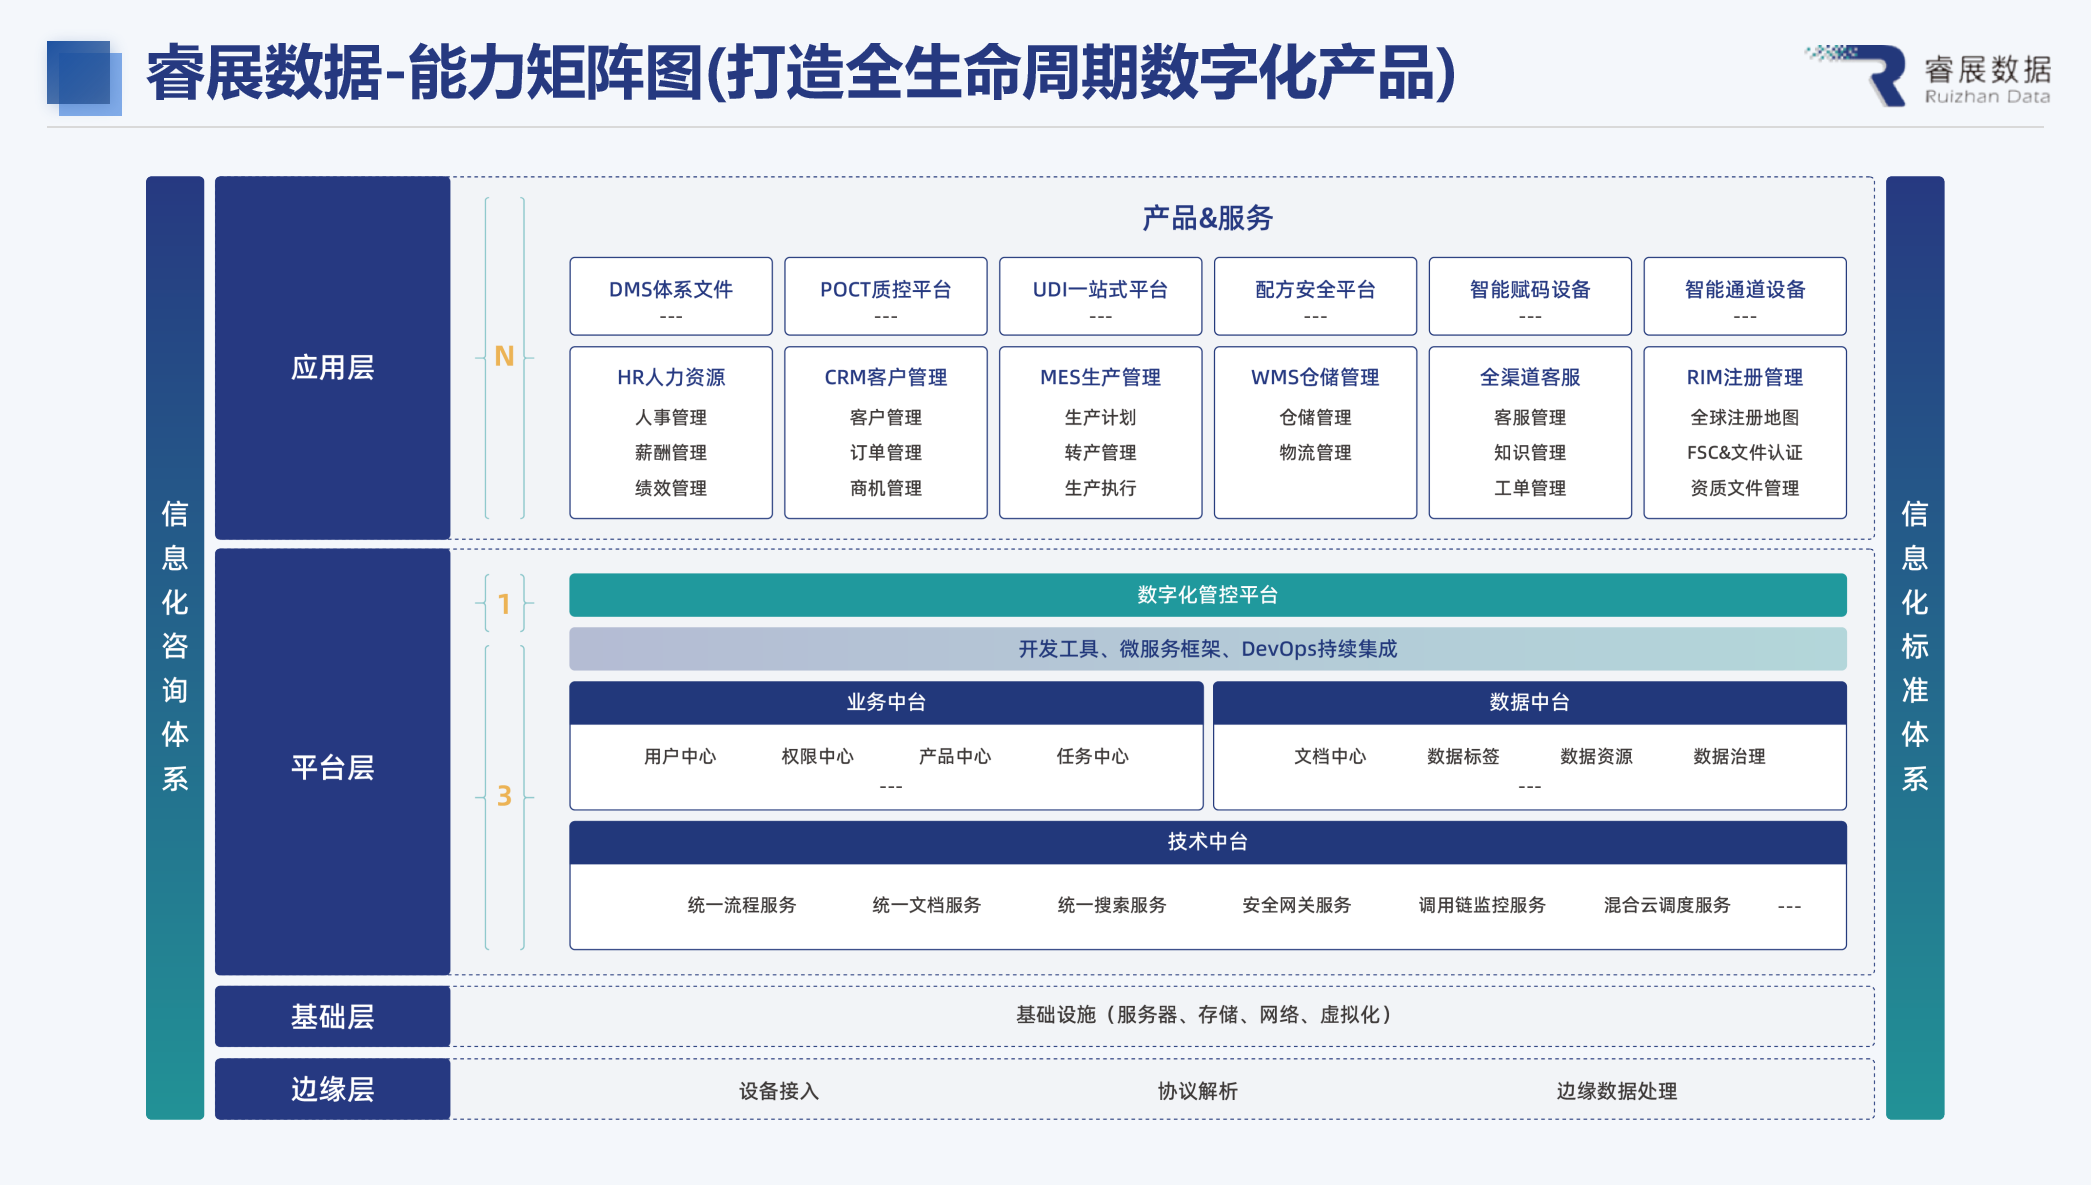Click the 信息化咨询体系 vertical bar
The height and width of the screenshot is (1185, 2091).
(175, 648)
